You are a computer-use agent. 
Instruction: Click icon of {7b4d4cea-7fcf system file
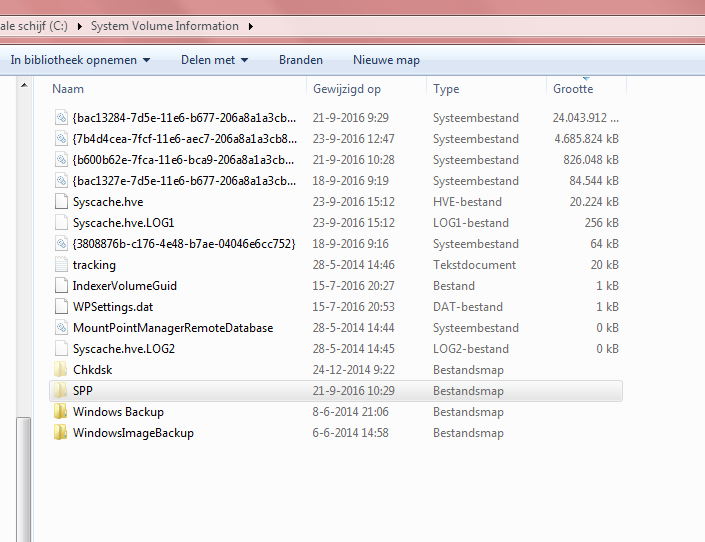click(61, 139)
